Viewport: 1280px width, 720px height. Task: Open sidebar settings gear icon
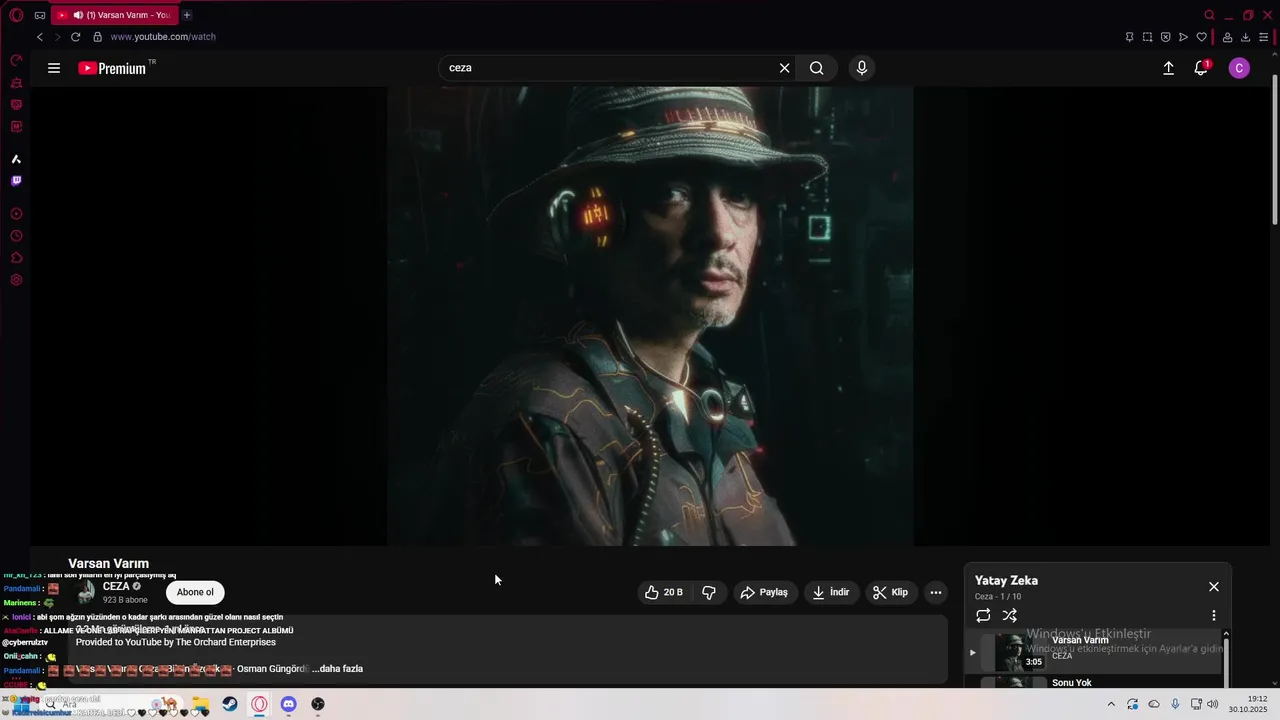pyautogui.click(x=16, y=280)
